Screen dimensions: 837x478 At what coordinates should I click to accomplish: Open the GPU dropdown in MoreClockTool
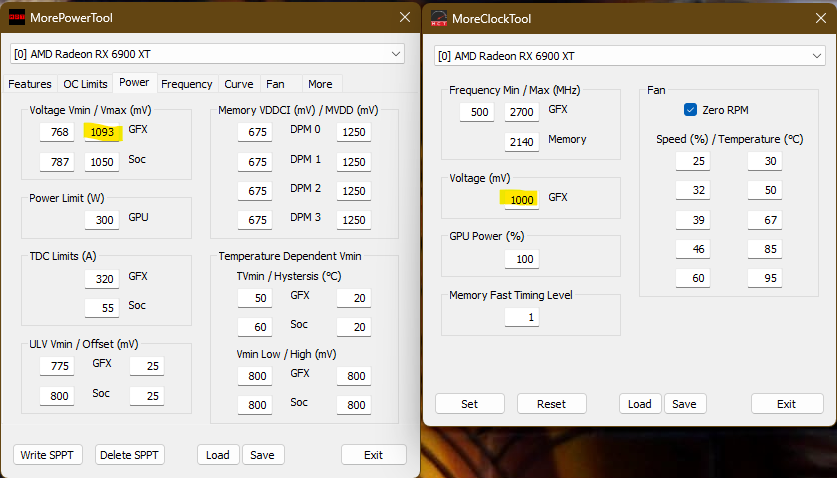(x=630, y=56)
